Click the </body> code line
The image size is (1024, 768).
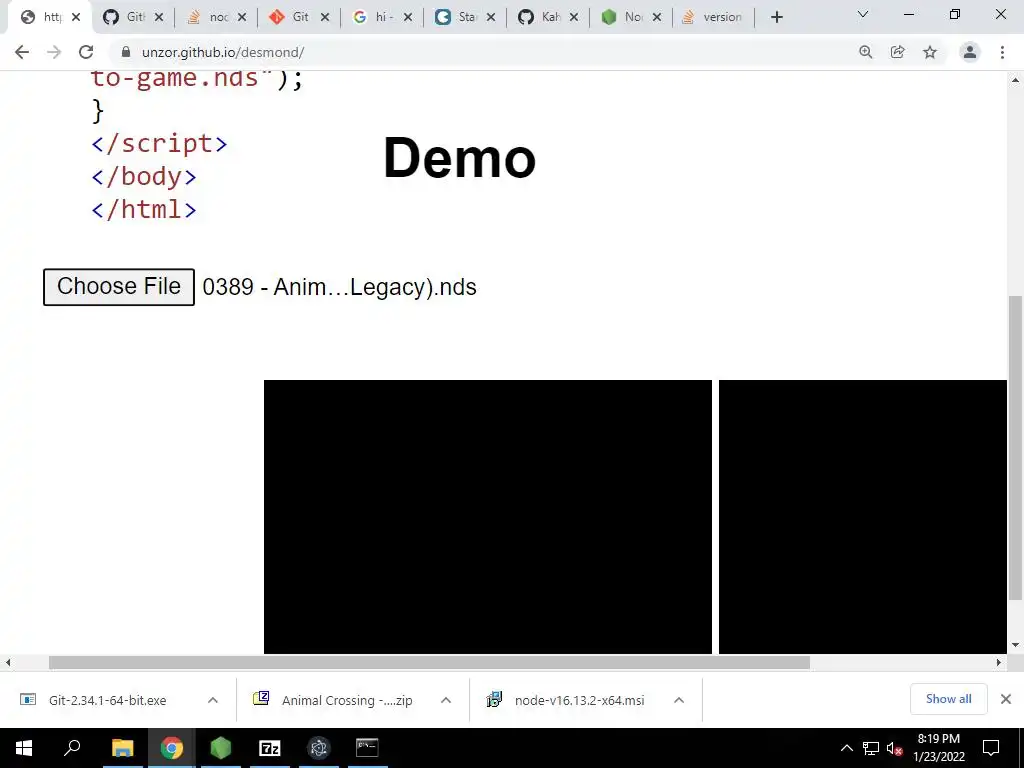point(144,177)
